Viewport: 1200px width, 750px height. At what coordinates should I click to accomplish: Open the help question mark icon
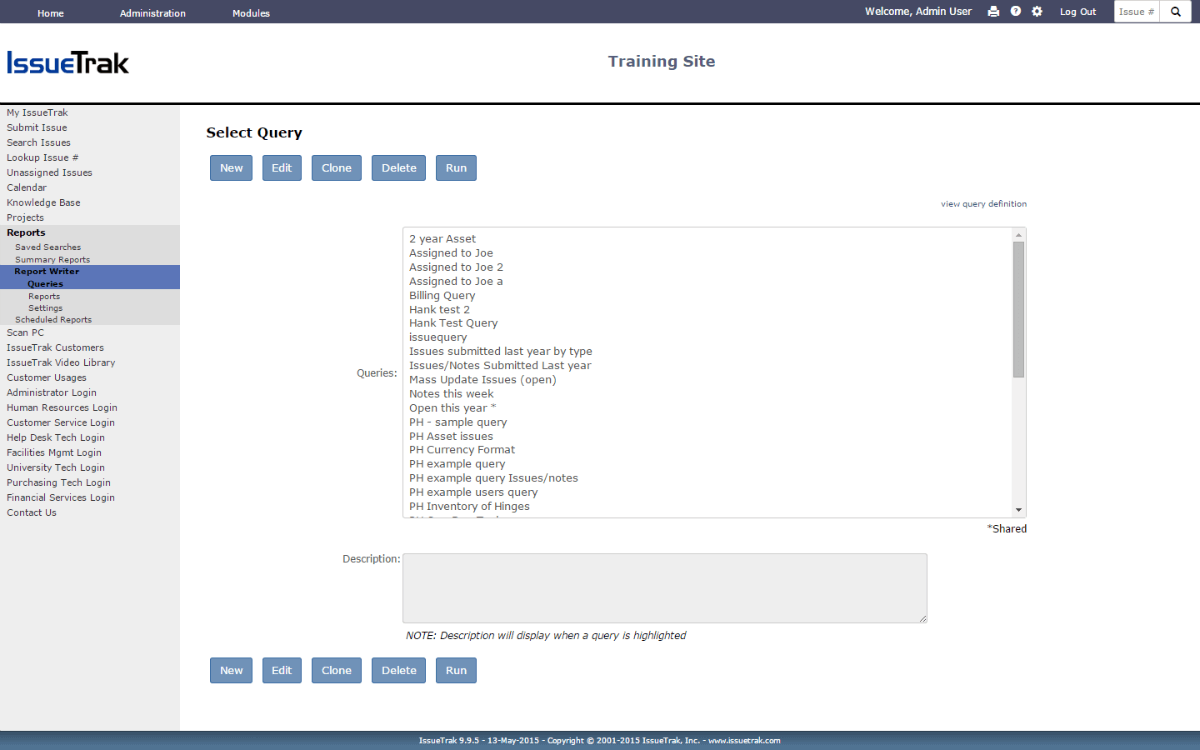(1015, 12)
